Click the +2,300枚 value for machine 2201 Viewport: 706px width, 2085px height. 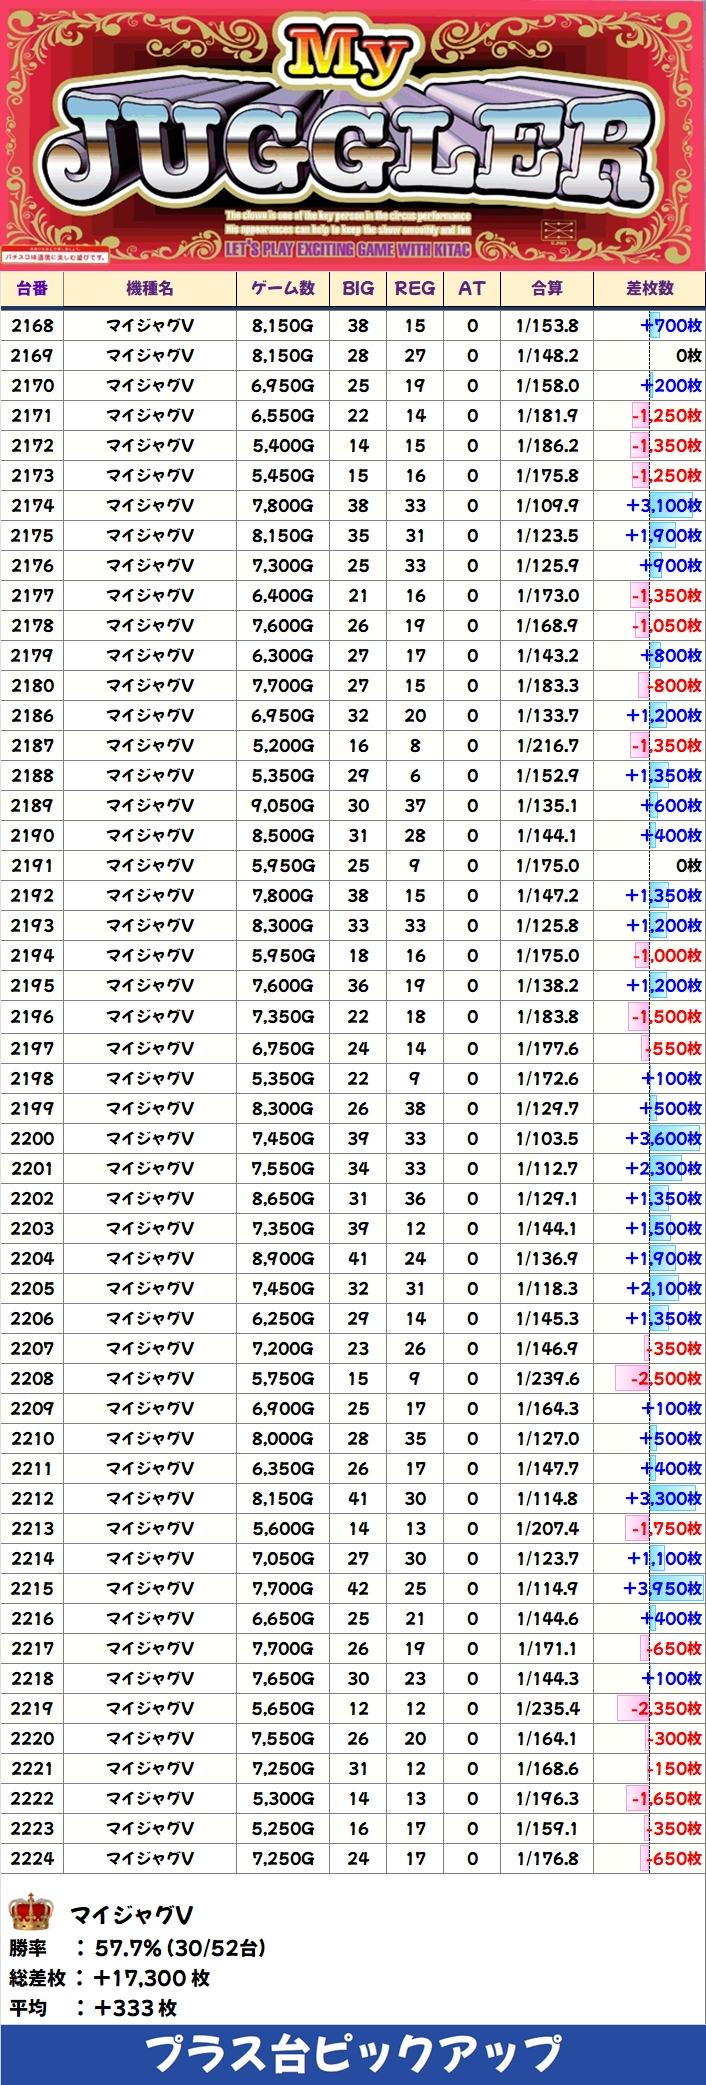(664, 1168)
